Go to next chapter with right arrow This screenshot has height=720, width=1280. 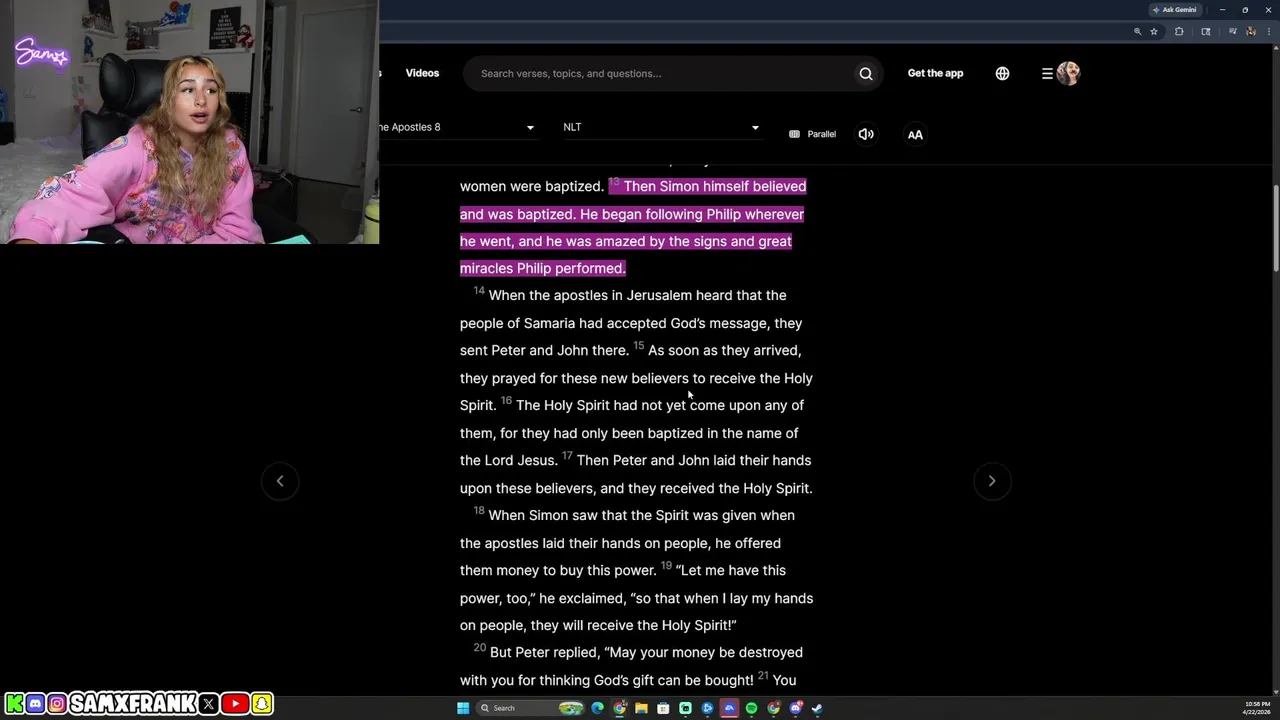point(992,481)
